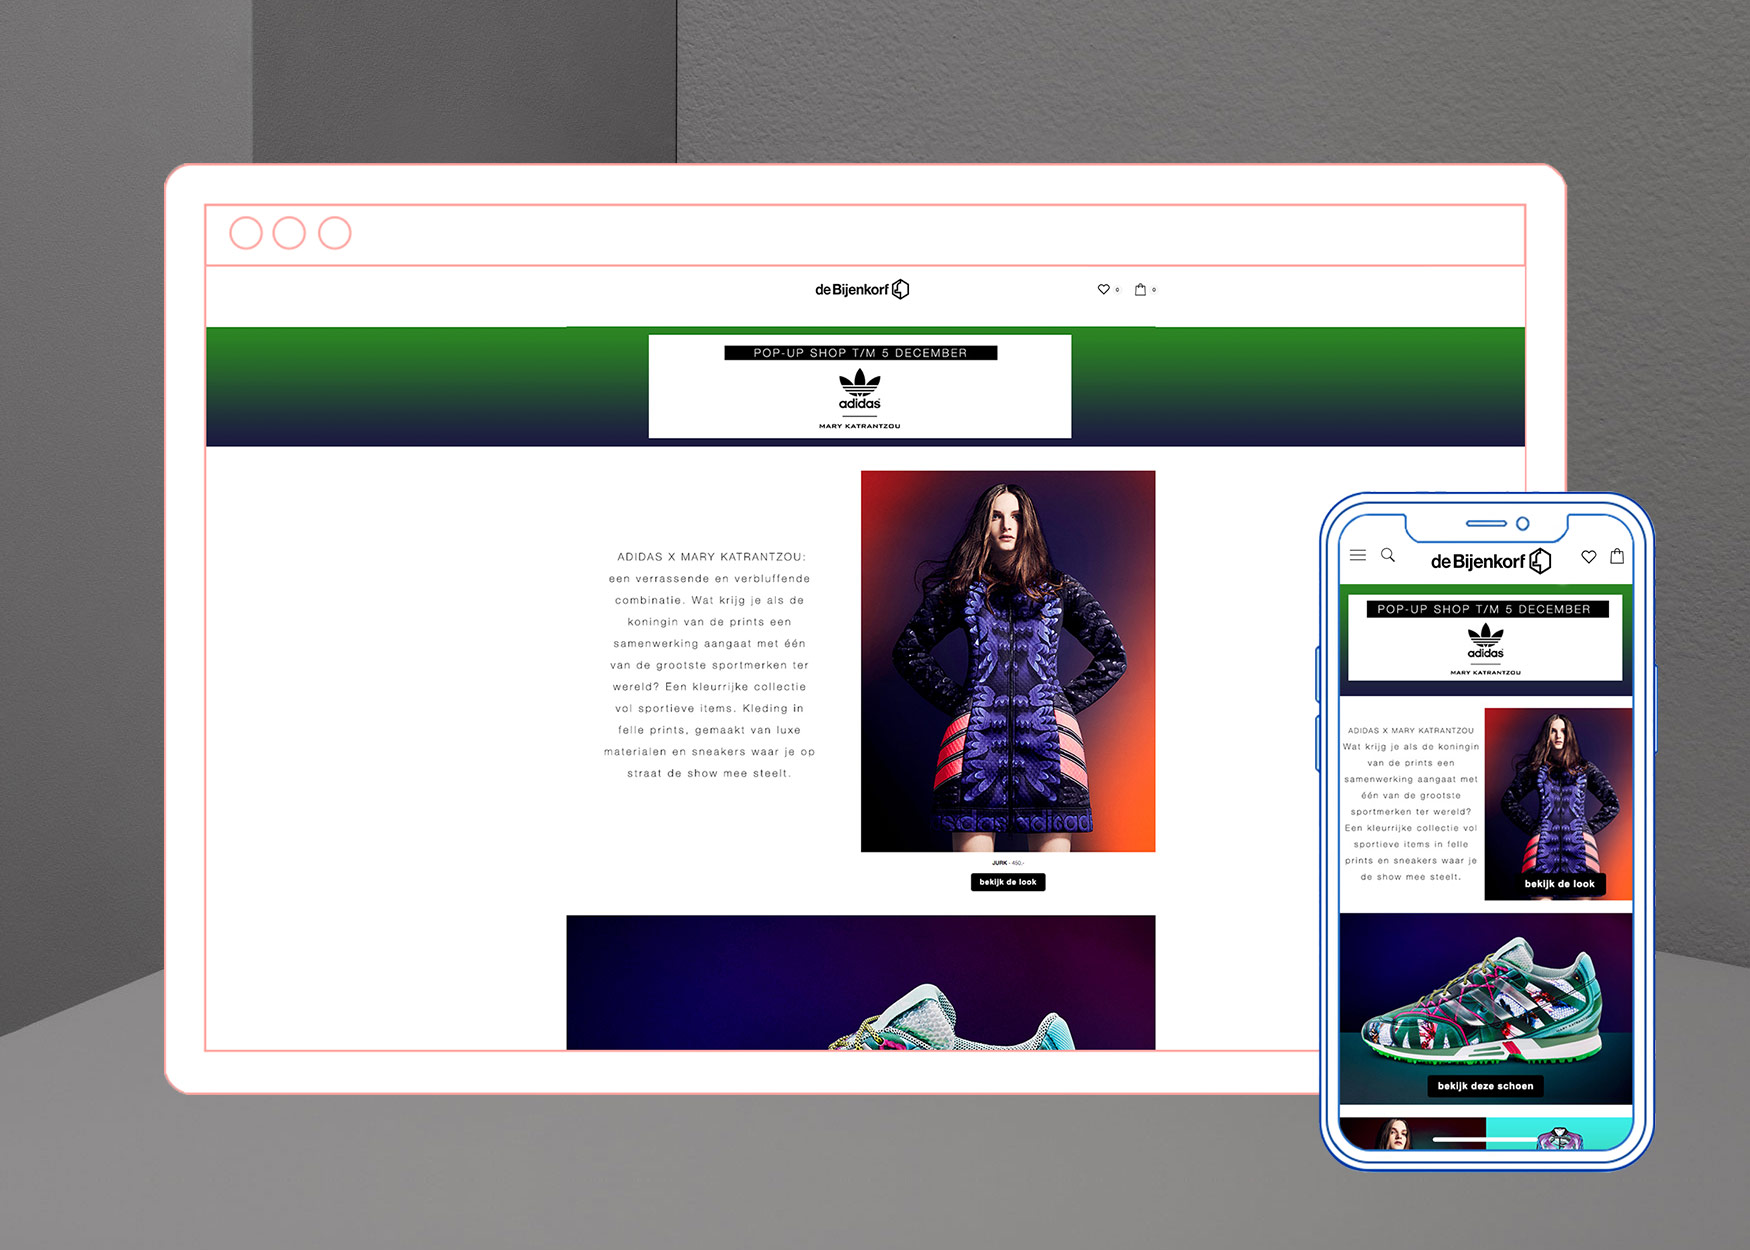Screen dimensions: 1750x1250
Task: Tap the adidas pop-up banner on the phone
Action: [x=1485, y=638]
